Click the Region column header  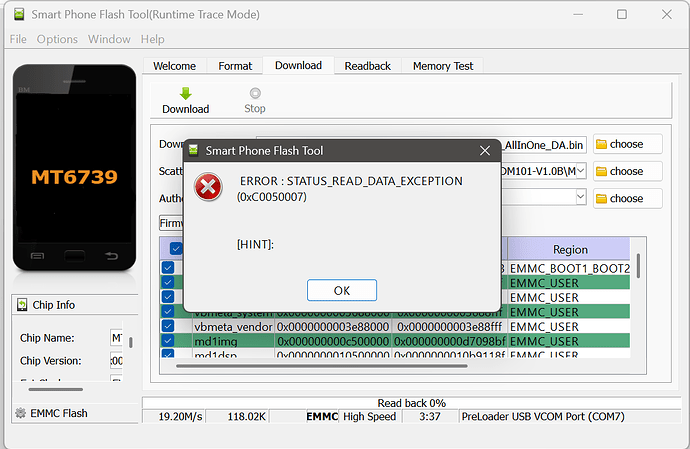coord(570,249)
